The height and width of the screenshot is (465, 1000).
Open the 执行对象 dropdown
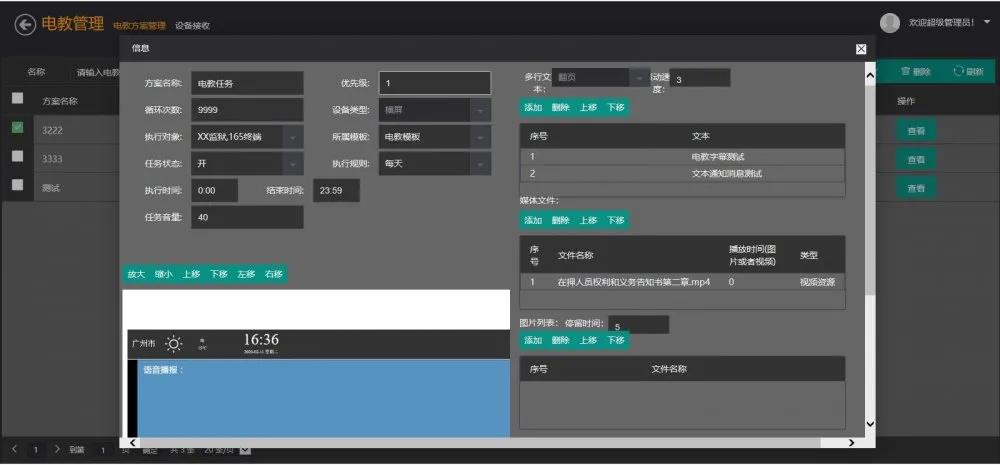click(x=292, y=137)
